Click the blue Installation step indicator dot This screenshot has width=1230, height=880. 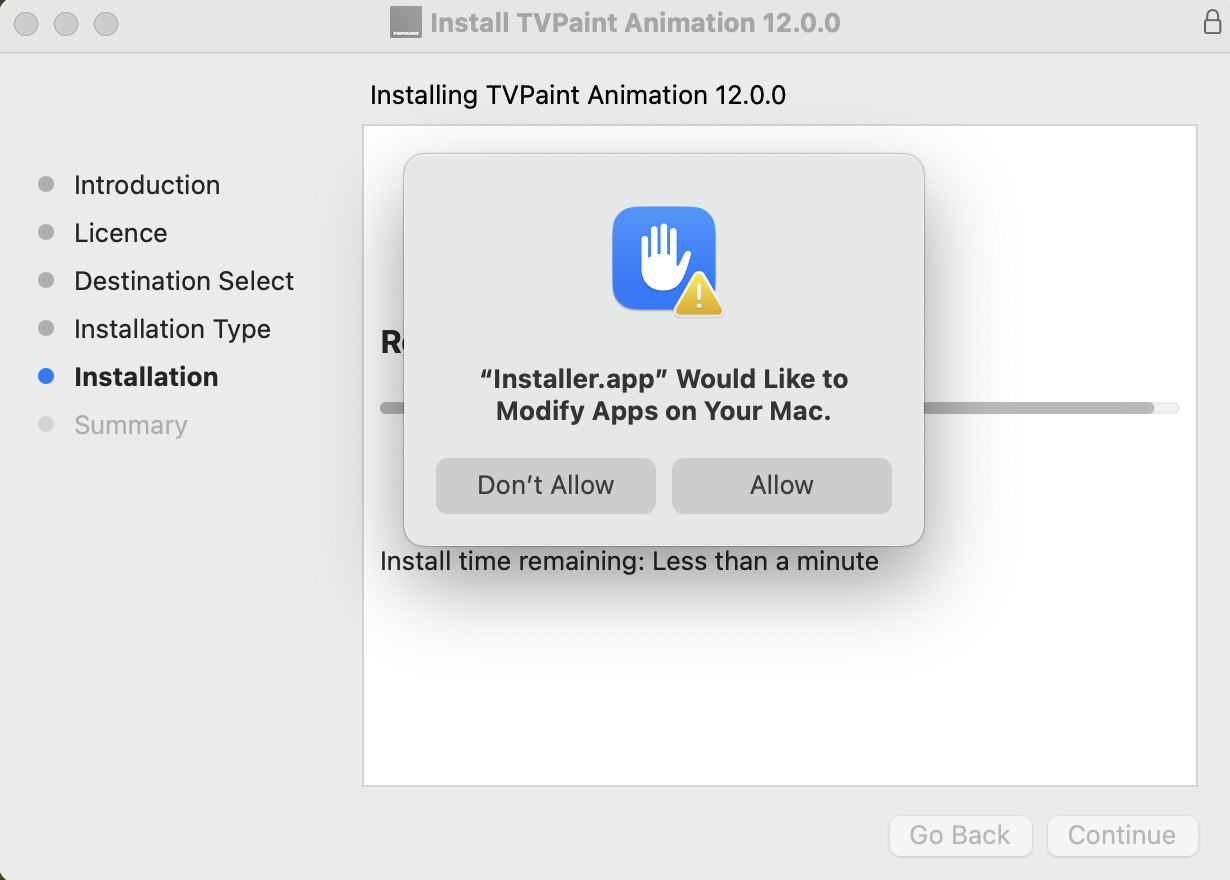click(46, 376)
